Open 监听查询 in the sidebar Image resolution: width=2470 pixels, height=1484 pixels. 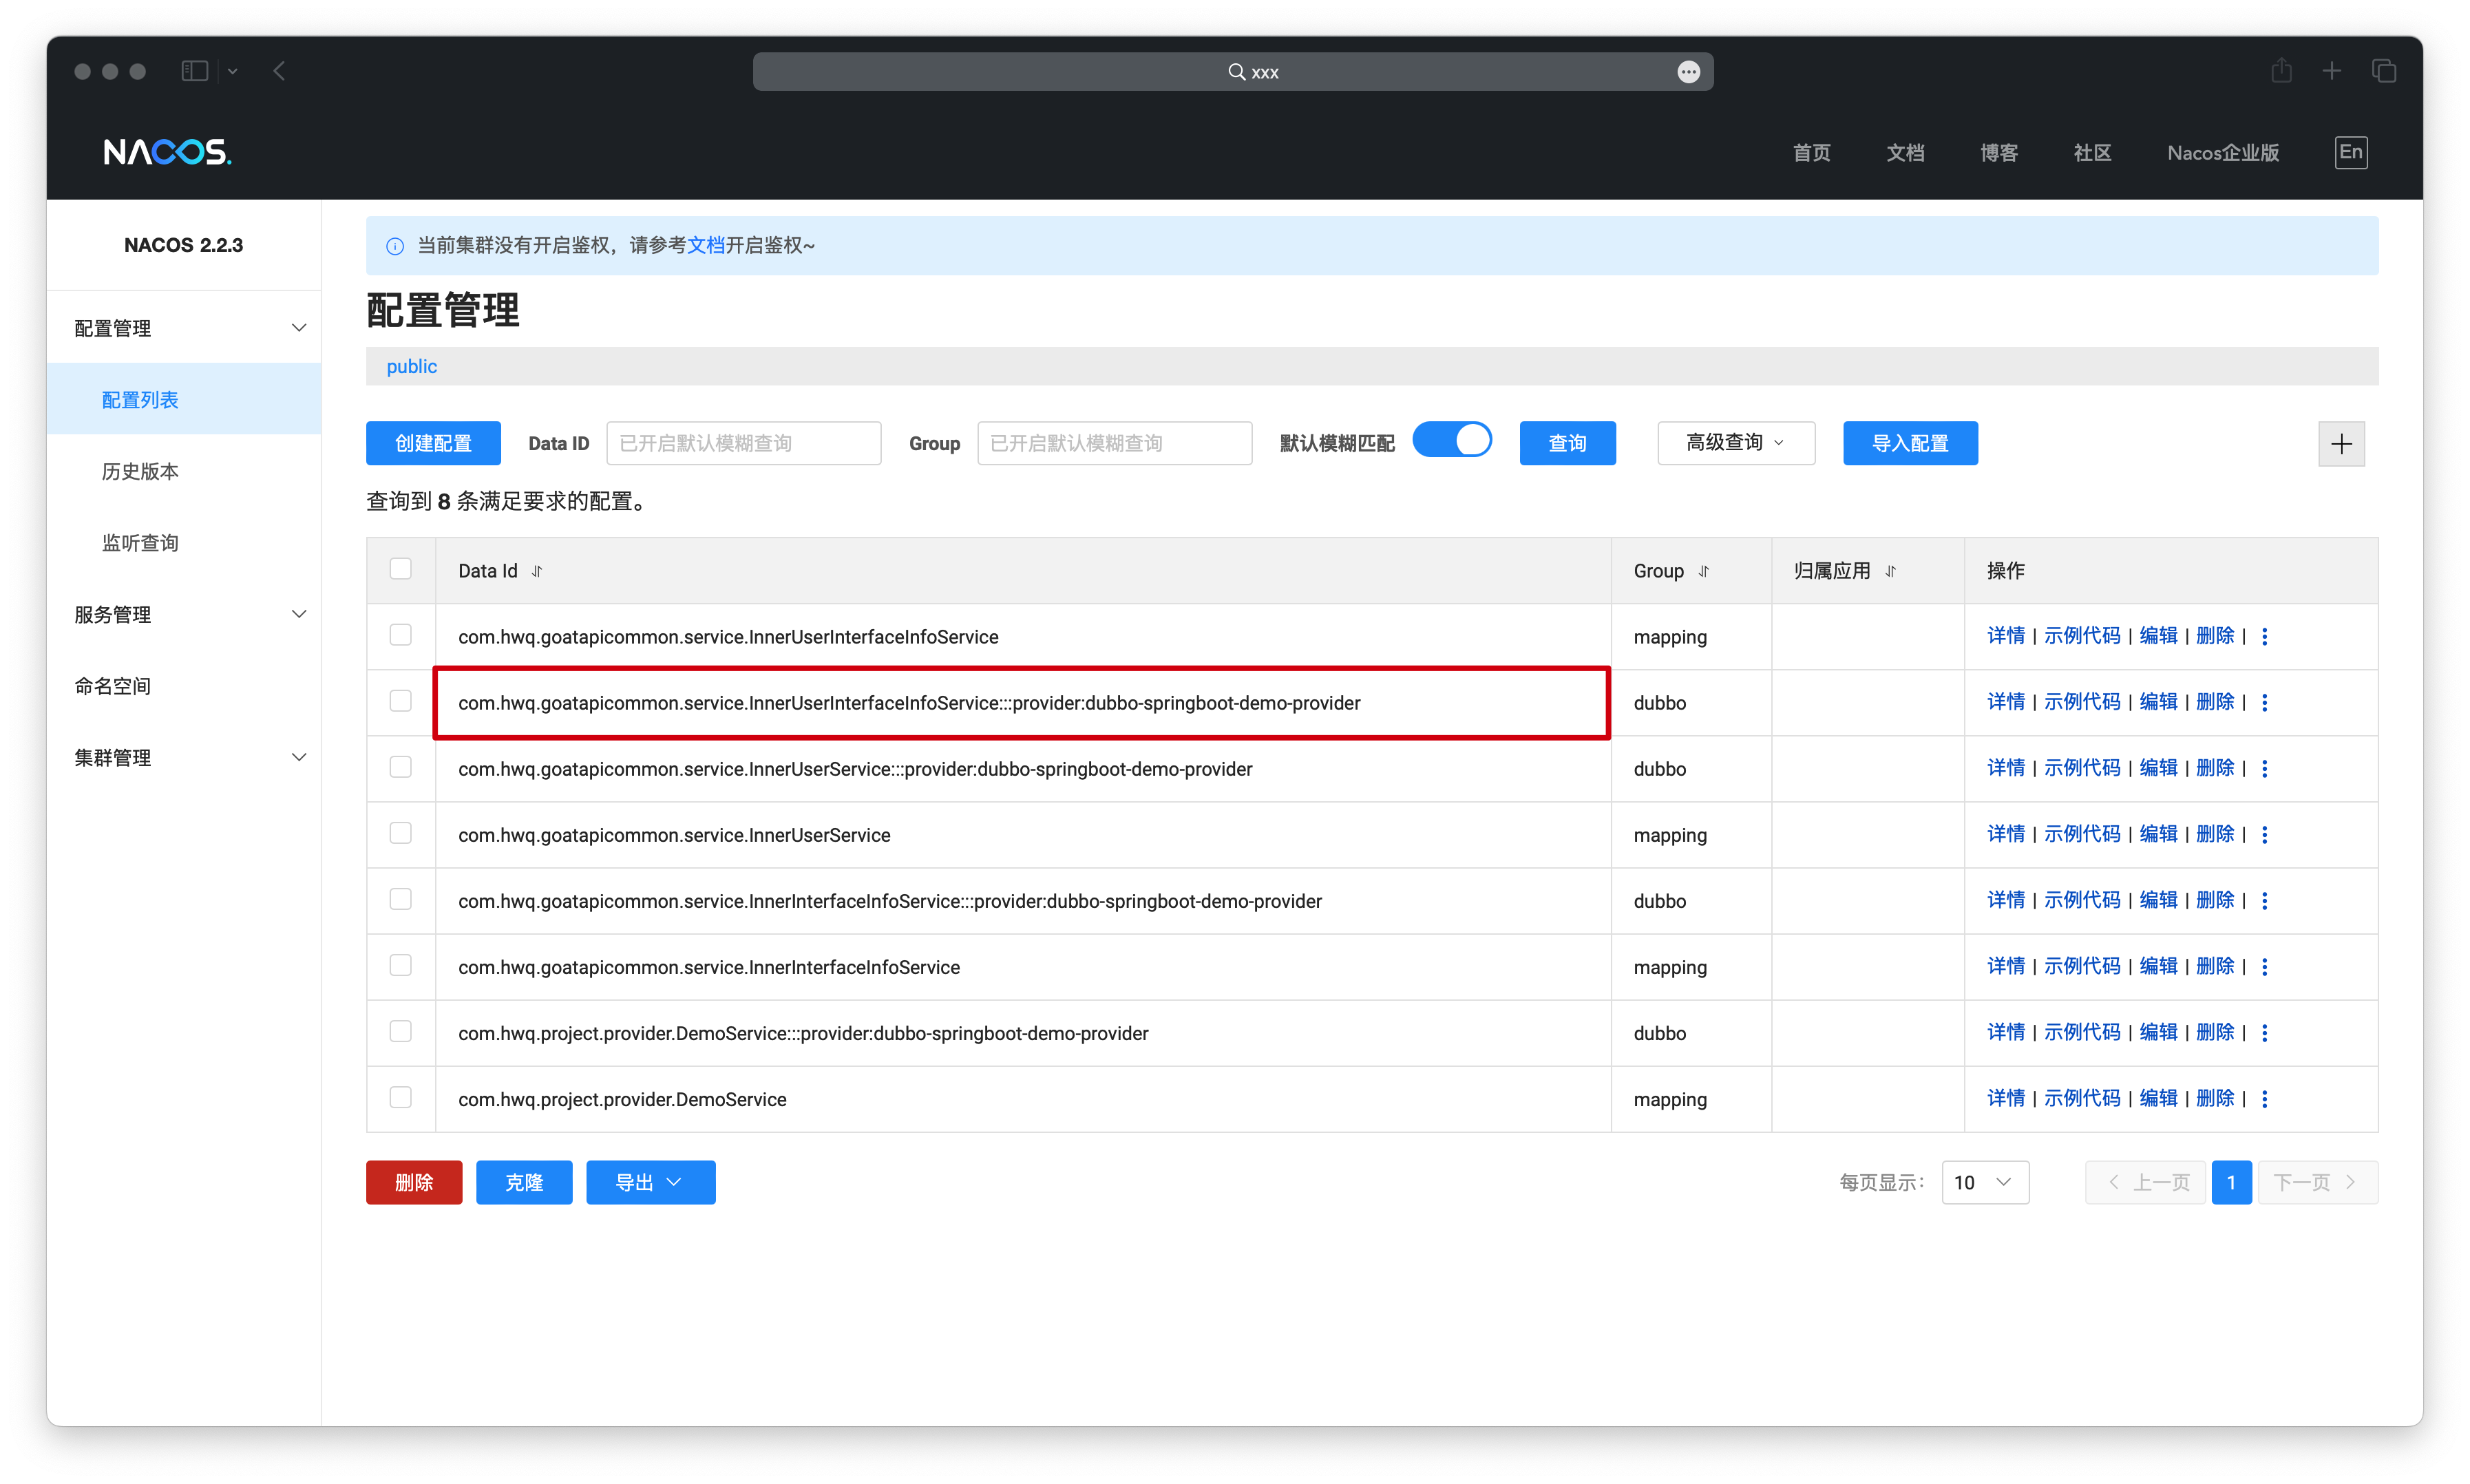184,543
